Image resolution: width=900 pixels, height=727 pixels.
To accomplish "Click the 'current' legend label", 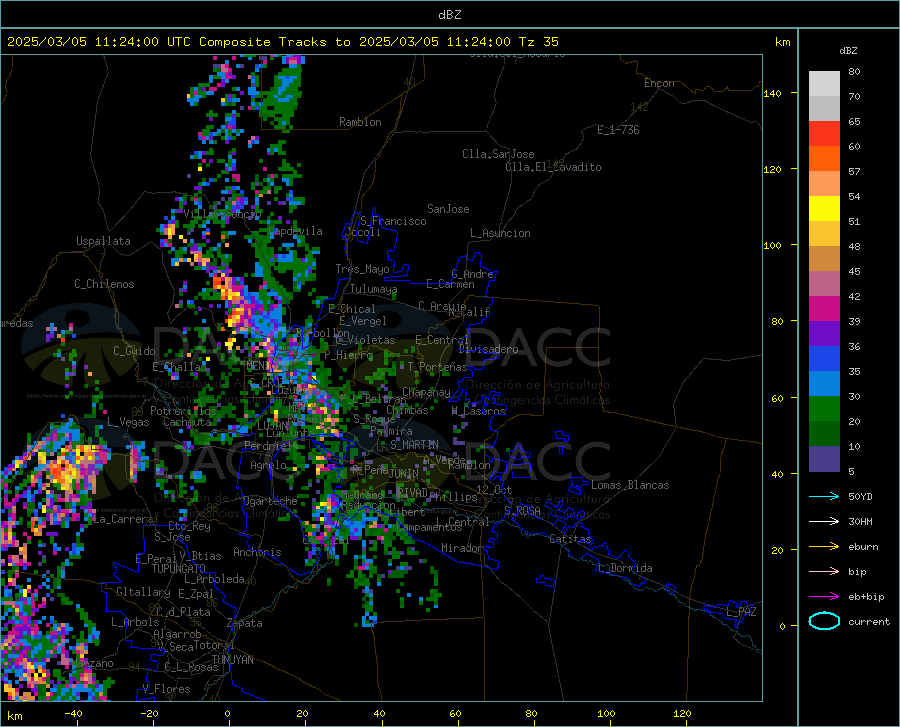I will [x=869, y=621].
